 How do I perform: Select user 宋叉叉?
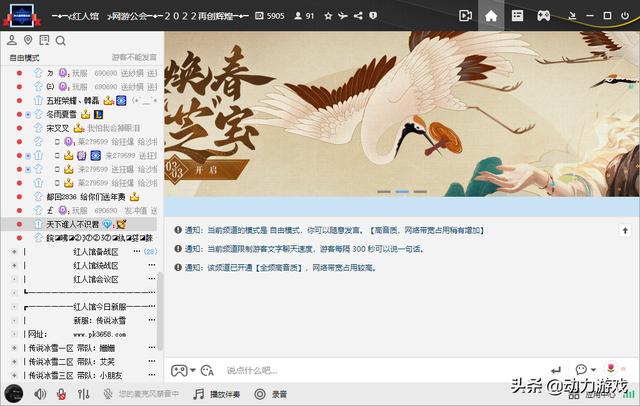click(58, 128)
